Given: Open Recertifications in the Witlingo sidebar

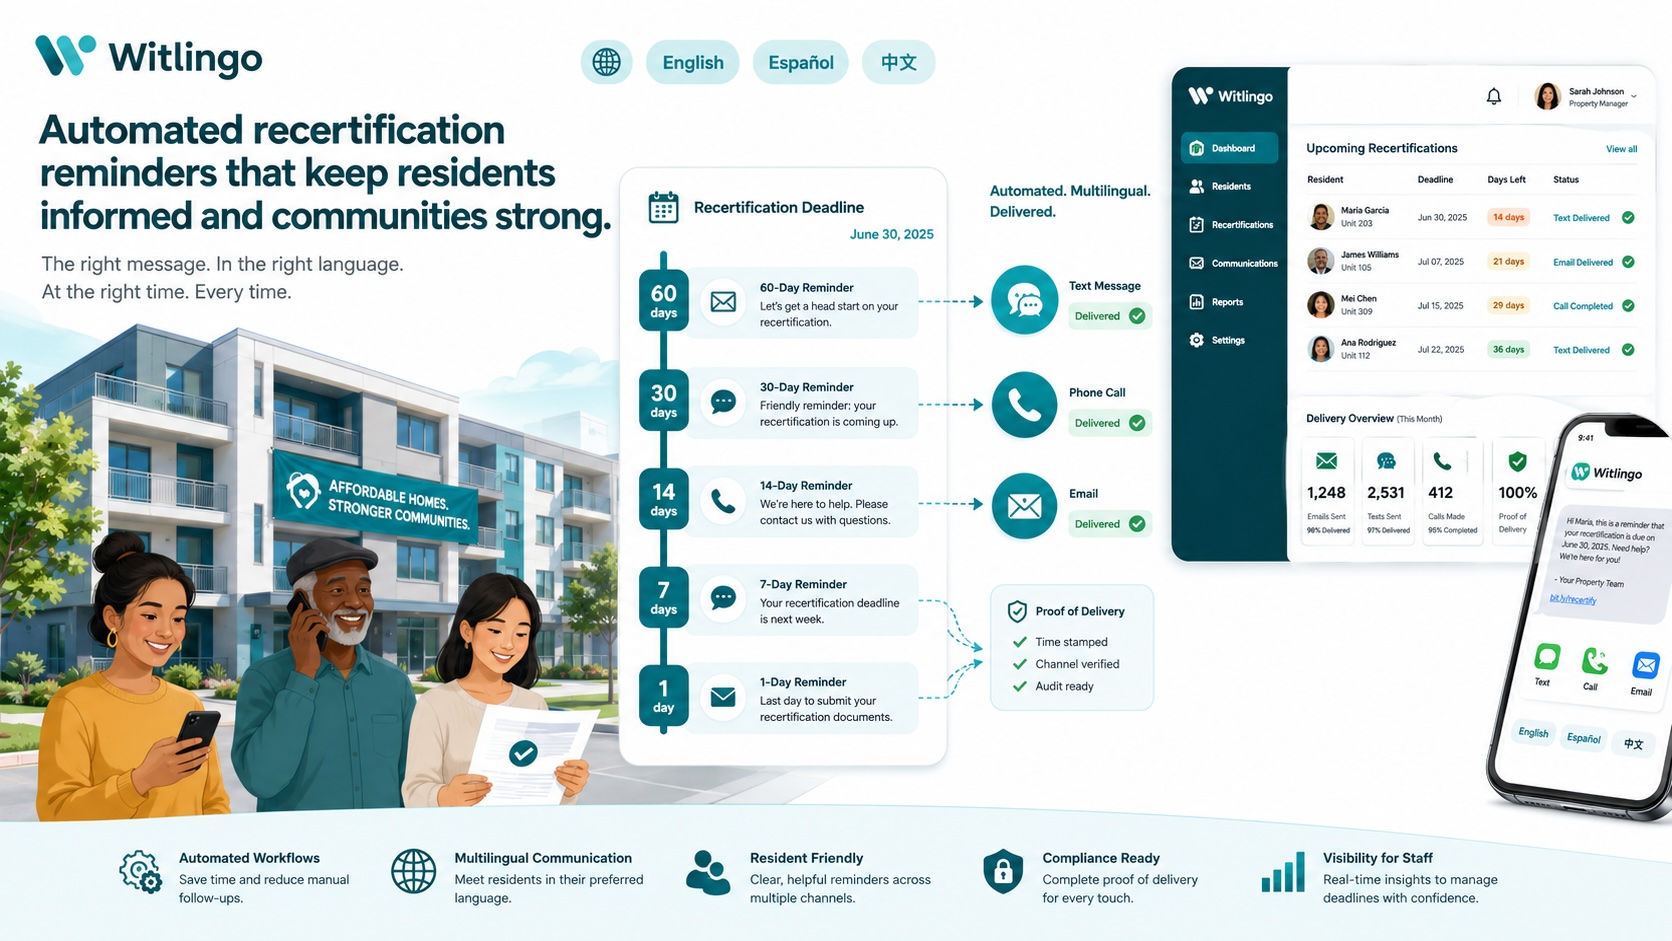Looking at the screenshot, I should (1229, 225).
